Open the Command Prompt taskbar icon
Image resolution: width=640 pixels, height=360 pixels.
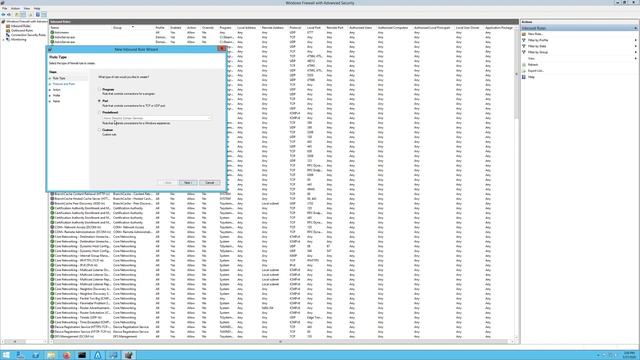coord(82,355)
